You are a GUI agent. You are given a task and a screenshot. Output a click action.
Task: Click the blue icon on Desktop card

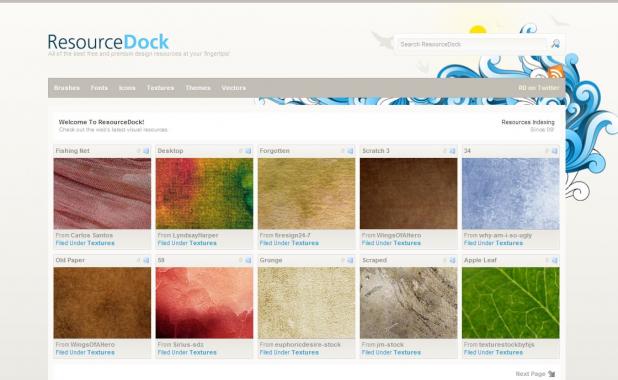248,151
